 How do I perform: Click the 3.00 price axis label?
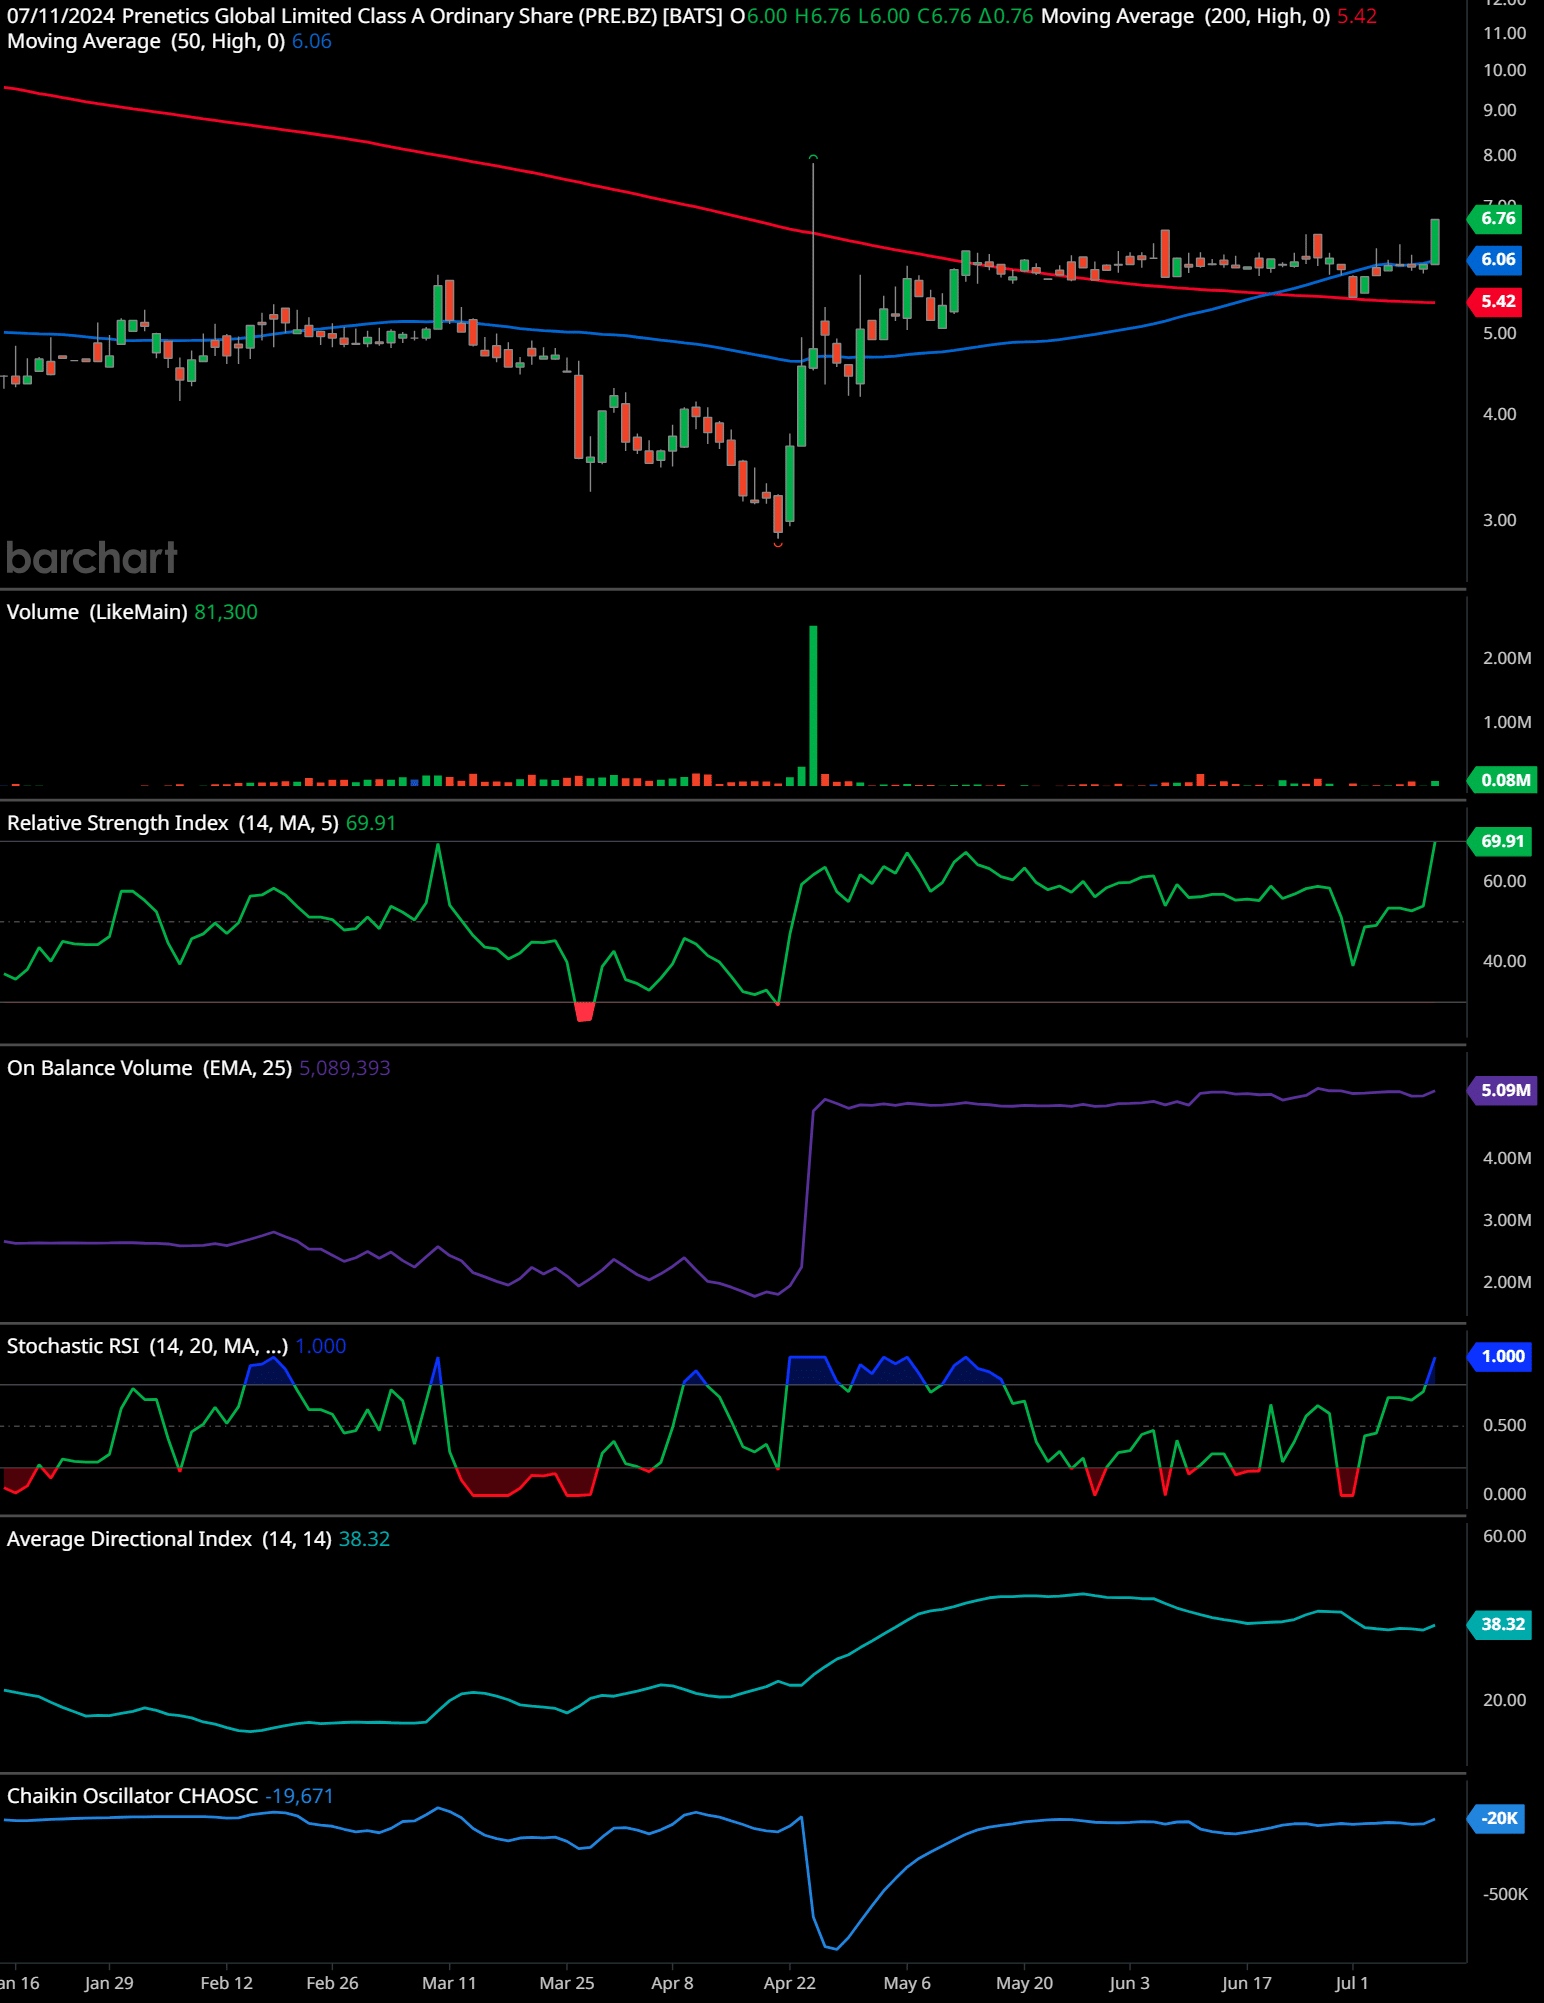(x=1499, y=520)
